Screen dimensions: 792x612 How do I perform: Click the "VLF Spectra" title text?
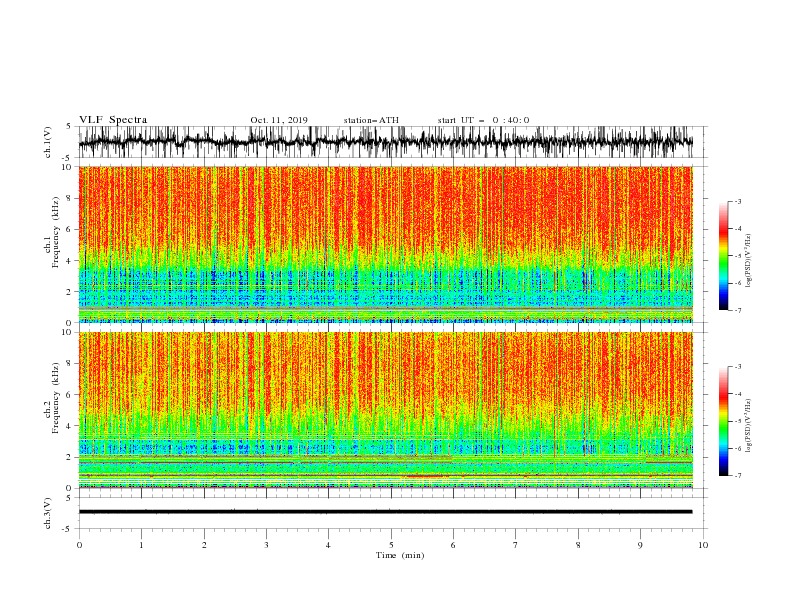pos(113,120)
